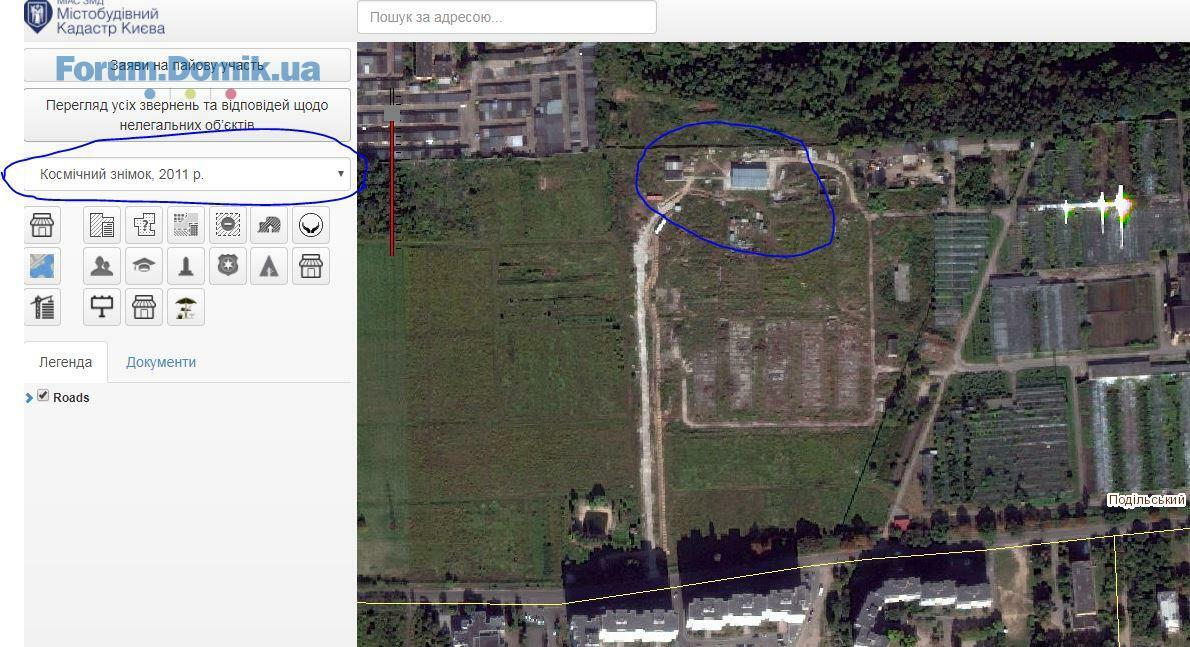Open the Документи tab
This screenshot has width=1190, height=647.
[x=161, y=363]
